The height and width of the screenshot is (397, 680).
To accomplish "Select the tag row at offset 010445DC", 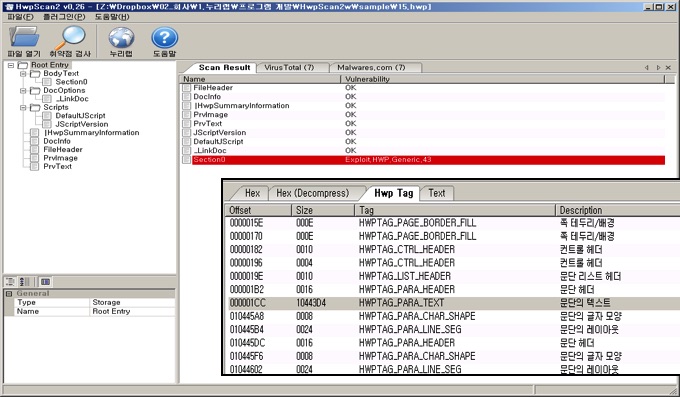I will (x=454, y=343).
